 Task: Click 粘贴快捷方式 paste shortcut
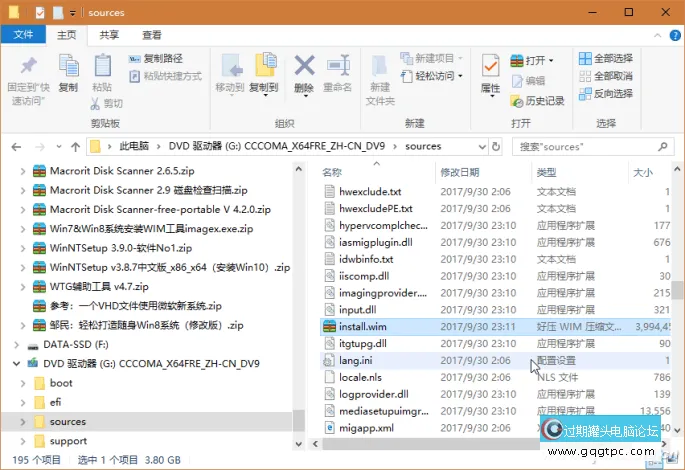(166, 76)
